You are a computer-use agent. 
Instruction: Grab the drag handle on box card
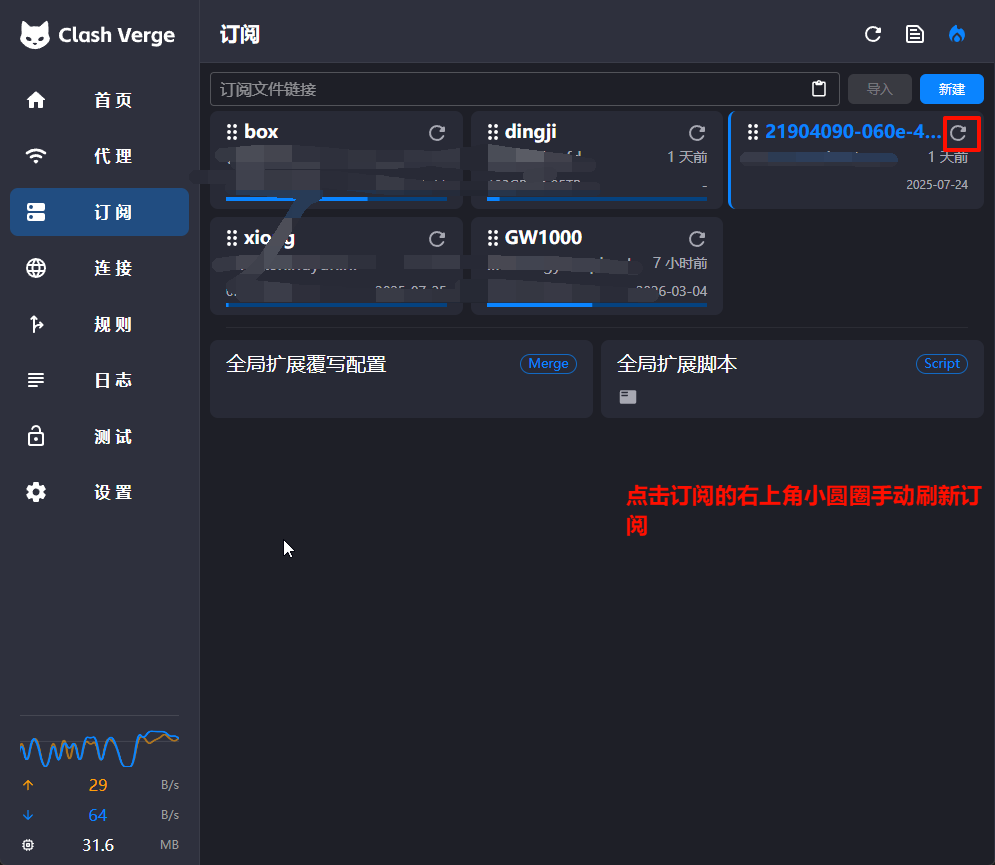232,132
